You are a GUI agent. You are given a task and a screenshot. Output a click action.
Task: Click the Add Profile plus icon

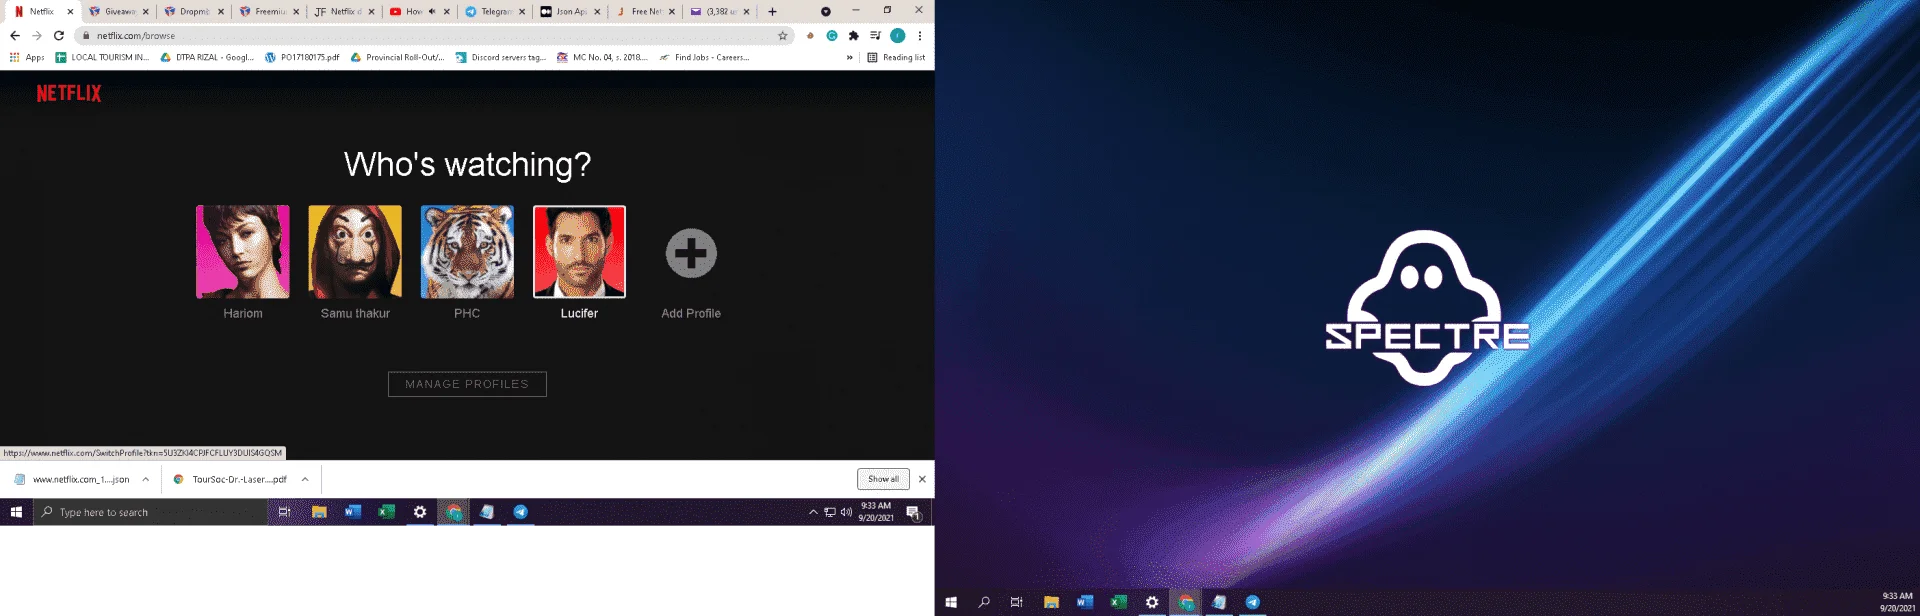click(x=691, y=253)
